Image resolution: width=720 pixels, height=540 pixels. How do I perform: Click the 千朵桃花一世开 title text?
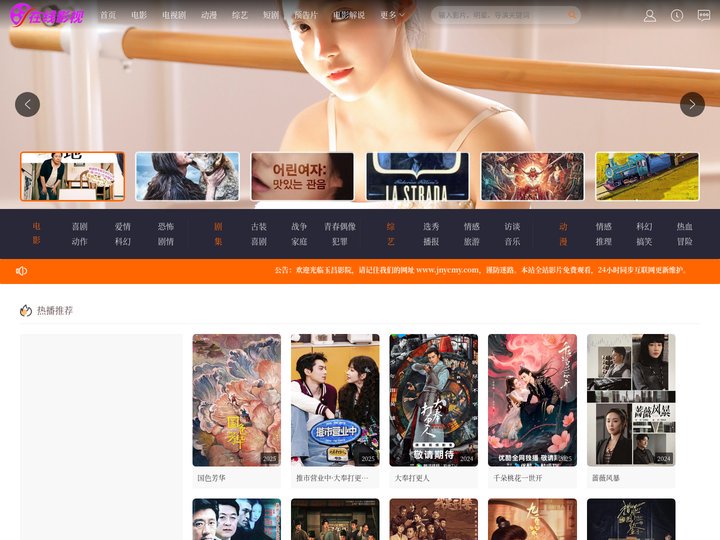click(x=518, y=478)
